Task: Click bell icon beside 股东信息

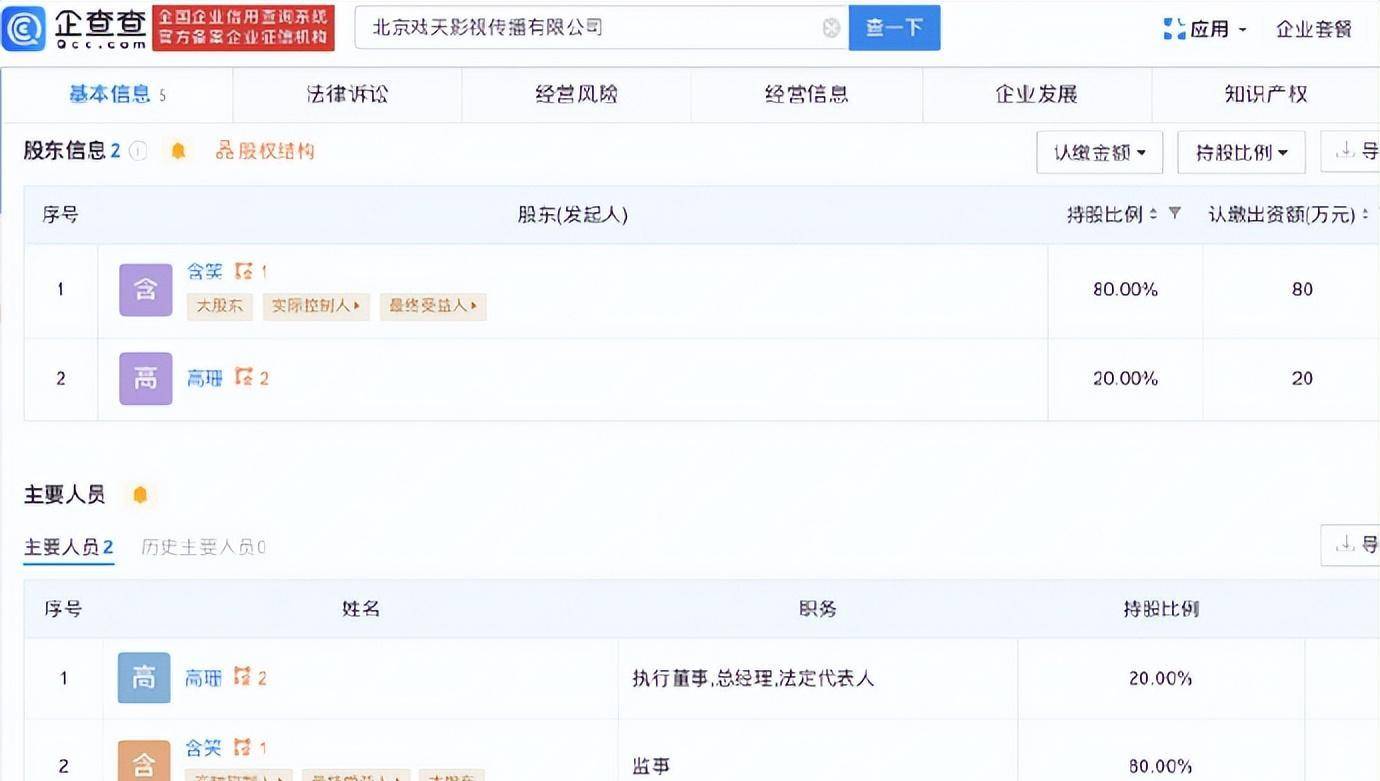Action: (x=178, y=151)
